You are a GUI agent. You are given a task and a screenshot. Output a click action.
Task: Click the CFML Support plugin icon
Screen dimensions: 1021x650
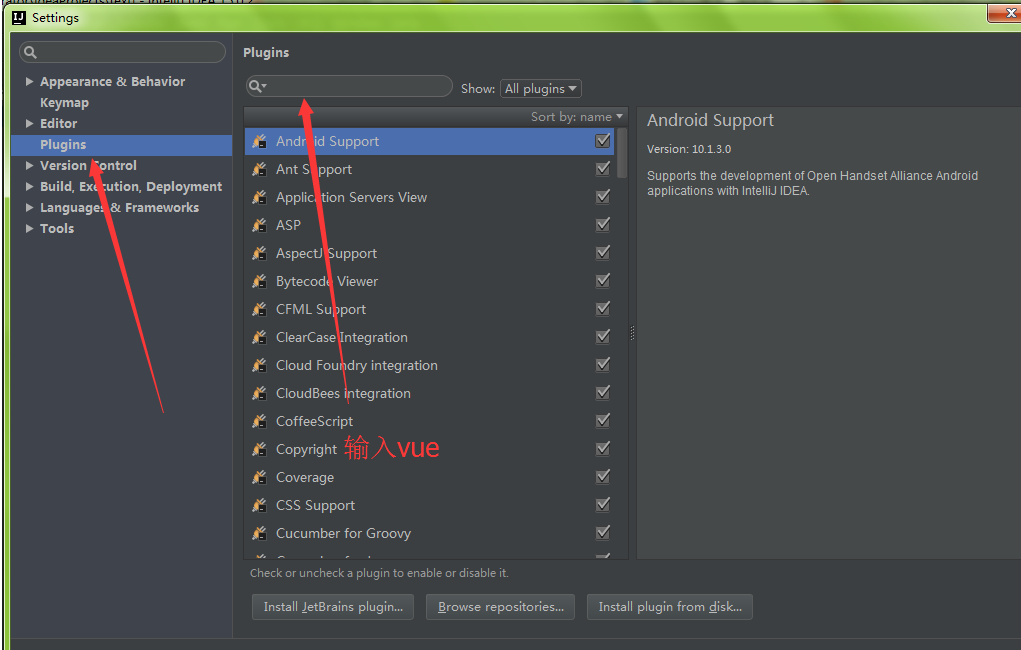click(259, 309)
